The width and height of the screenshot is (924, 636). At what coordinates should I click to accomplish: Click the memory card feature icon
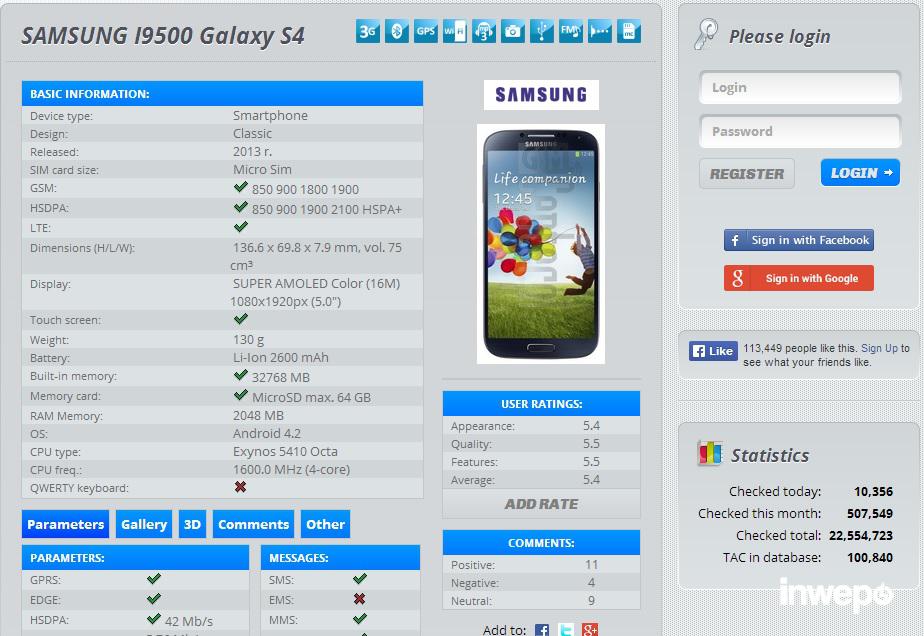coord(629,31)
